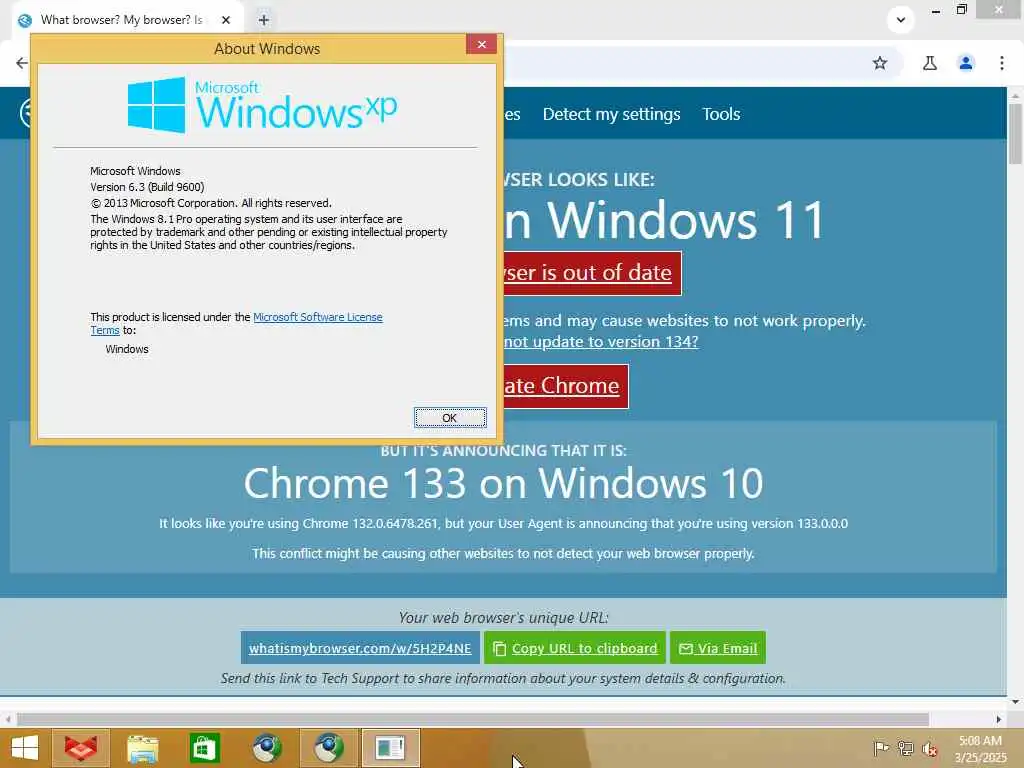The image size is (1024, 768).
Task: Click the 'not update to version 134?' link
Action: coord(601,342)
